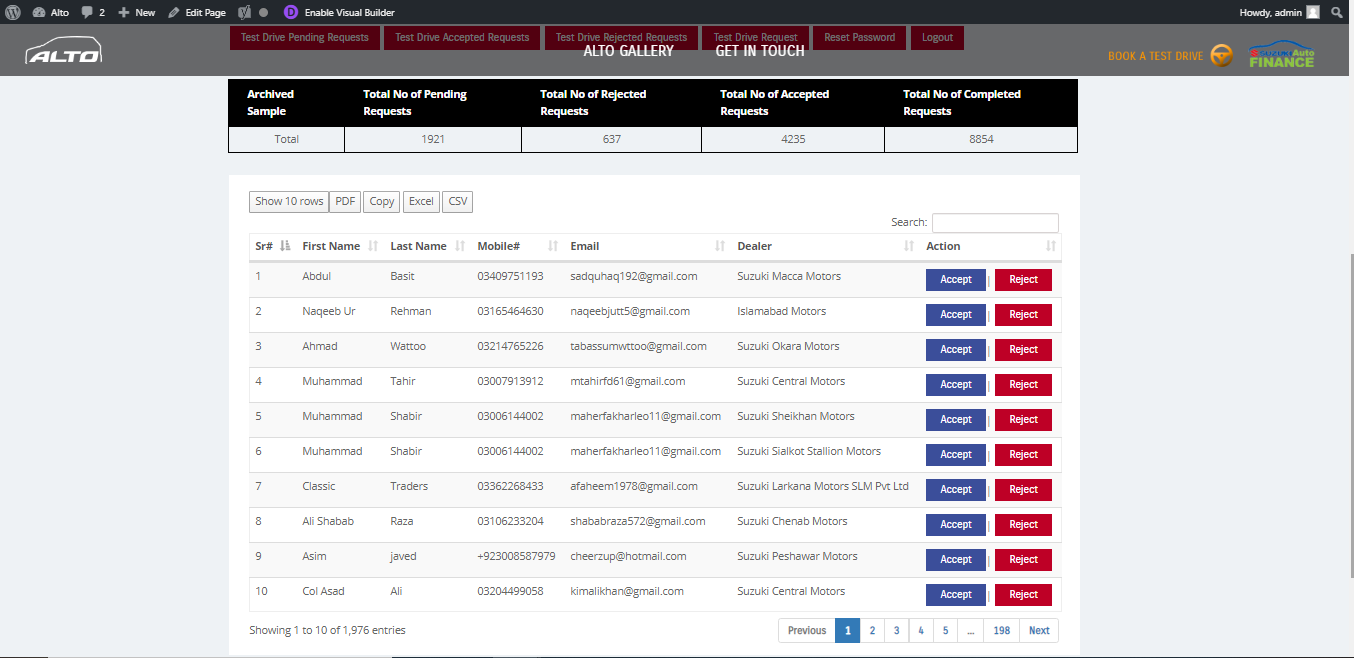Open the Suzuki Auto Finance logo link
This screenshot has width=1354, height=658.
coord(1282,56)
